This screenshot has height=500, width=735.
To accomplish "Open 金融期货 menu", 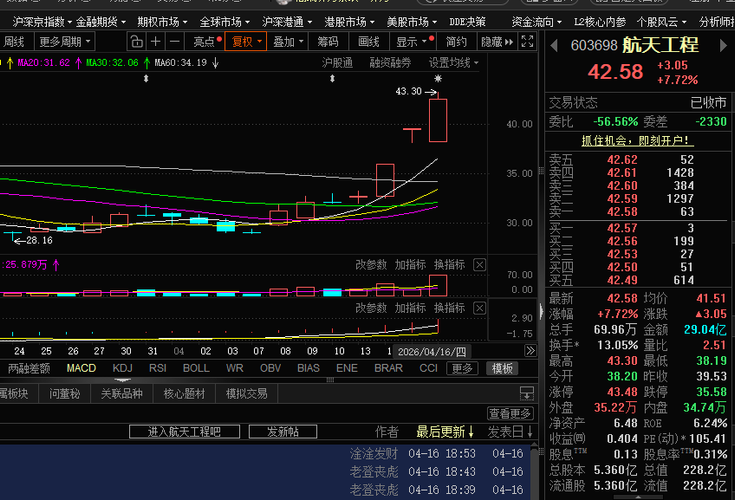I will 101,22.
